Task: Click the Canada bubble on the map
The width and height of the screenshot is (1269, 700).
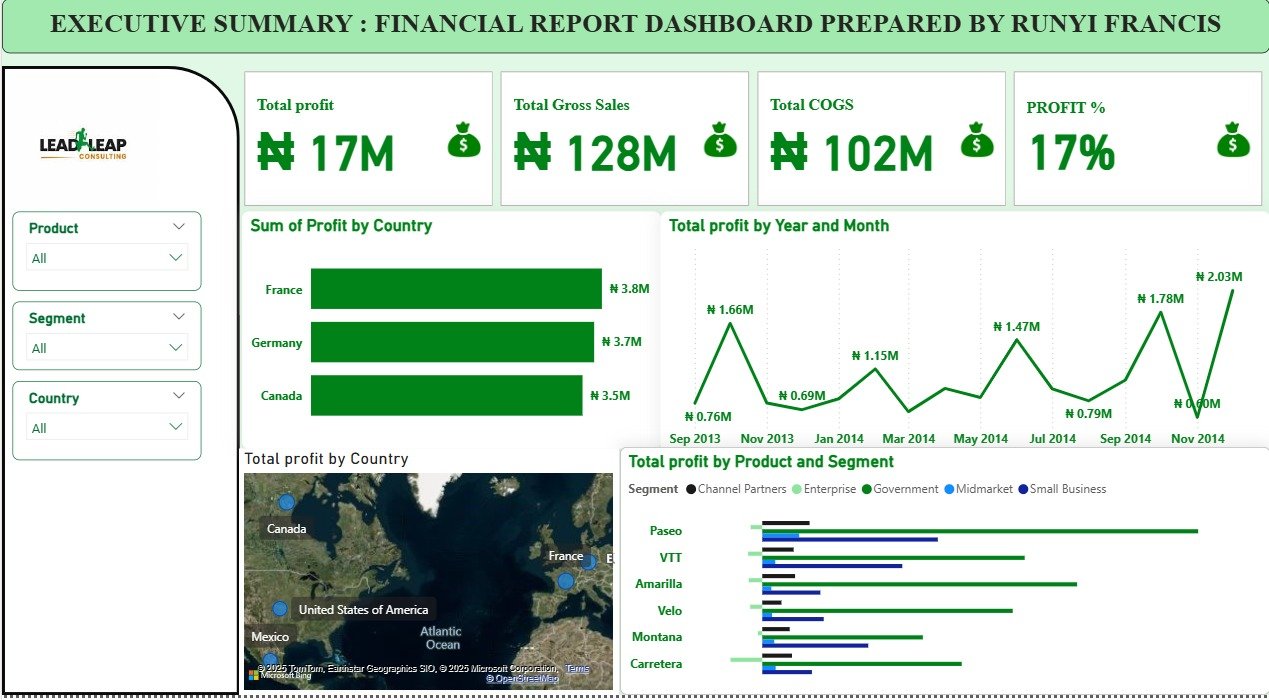Action: (x=287, y=503)
